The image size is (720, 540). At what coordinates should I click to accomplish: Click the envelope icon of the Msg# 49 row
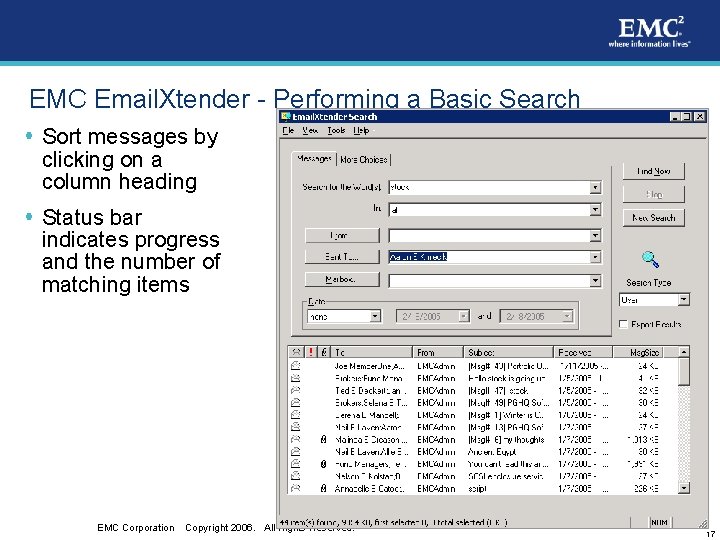296,403
